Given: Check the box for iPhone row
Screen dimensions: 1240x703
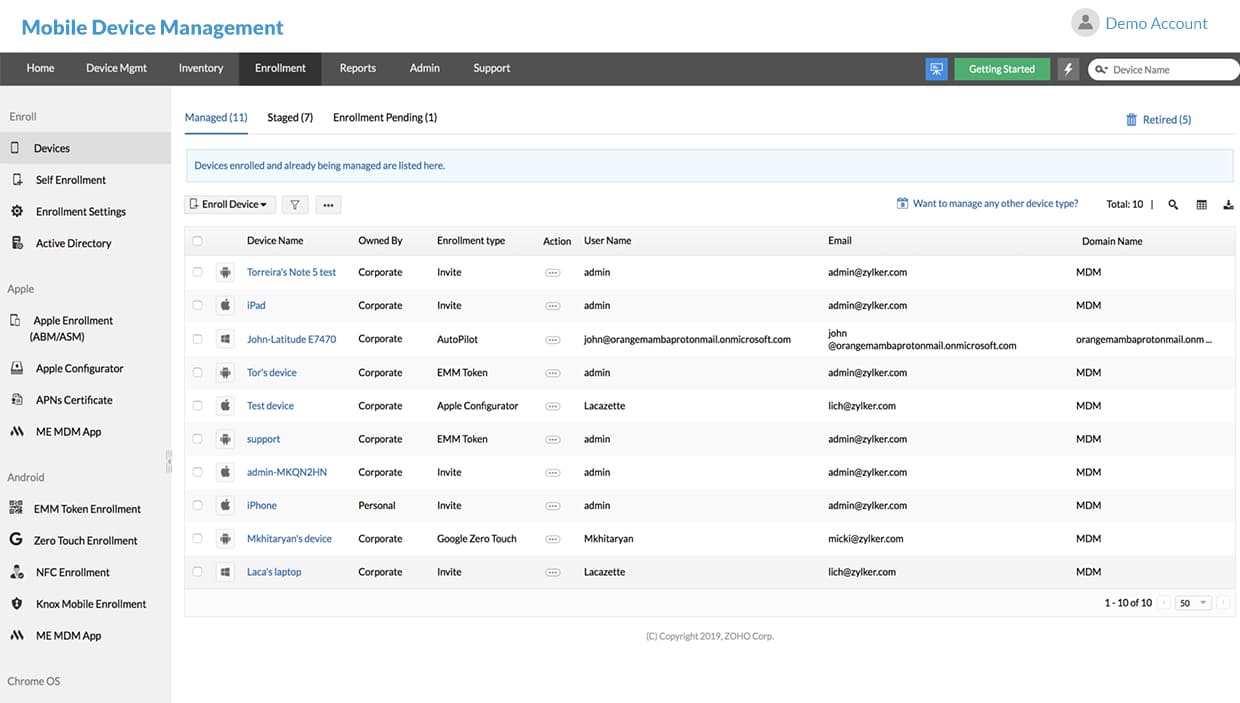Looking at the screenshot, I should (x=197, y=505).
